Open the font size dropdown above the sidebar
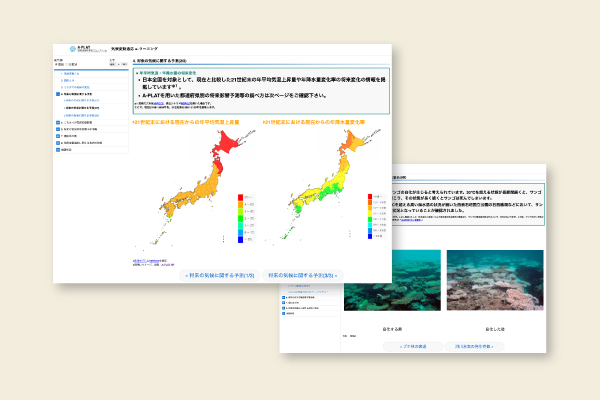The height and width of the screenshot is (400, 600). point(113,63)
